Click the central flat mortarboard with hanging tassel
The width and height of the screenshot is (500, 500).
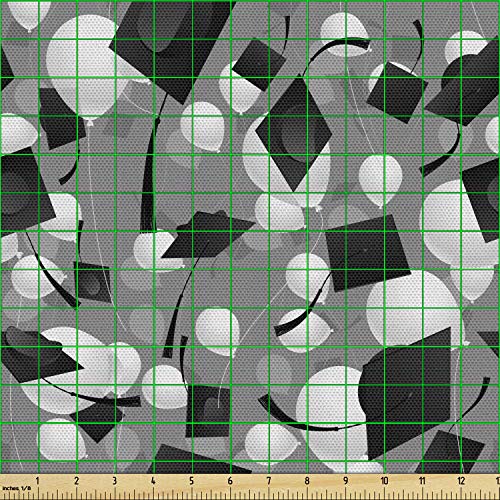pos(208,235)
